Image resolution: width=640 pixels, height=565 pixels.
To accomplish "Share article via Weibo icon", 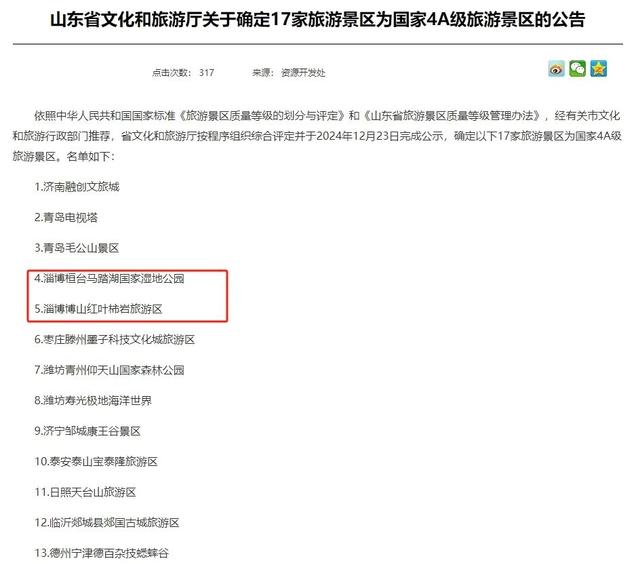I will [556, 69].
